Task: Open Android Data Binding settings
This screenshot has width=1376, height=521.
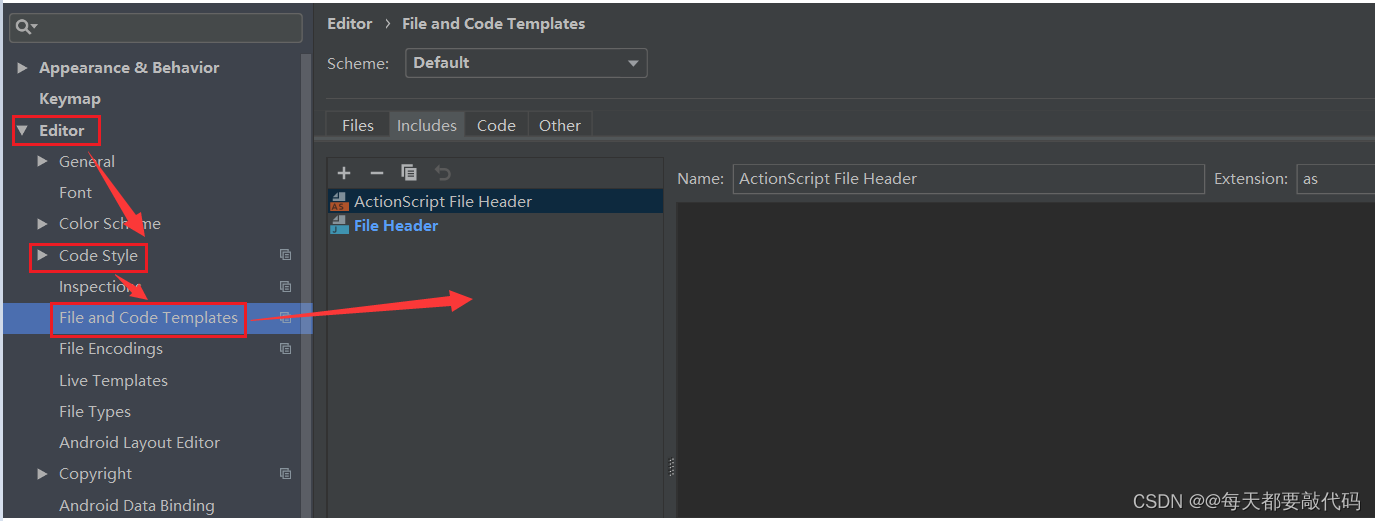Action: [137, 505]
